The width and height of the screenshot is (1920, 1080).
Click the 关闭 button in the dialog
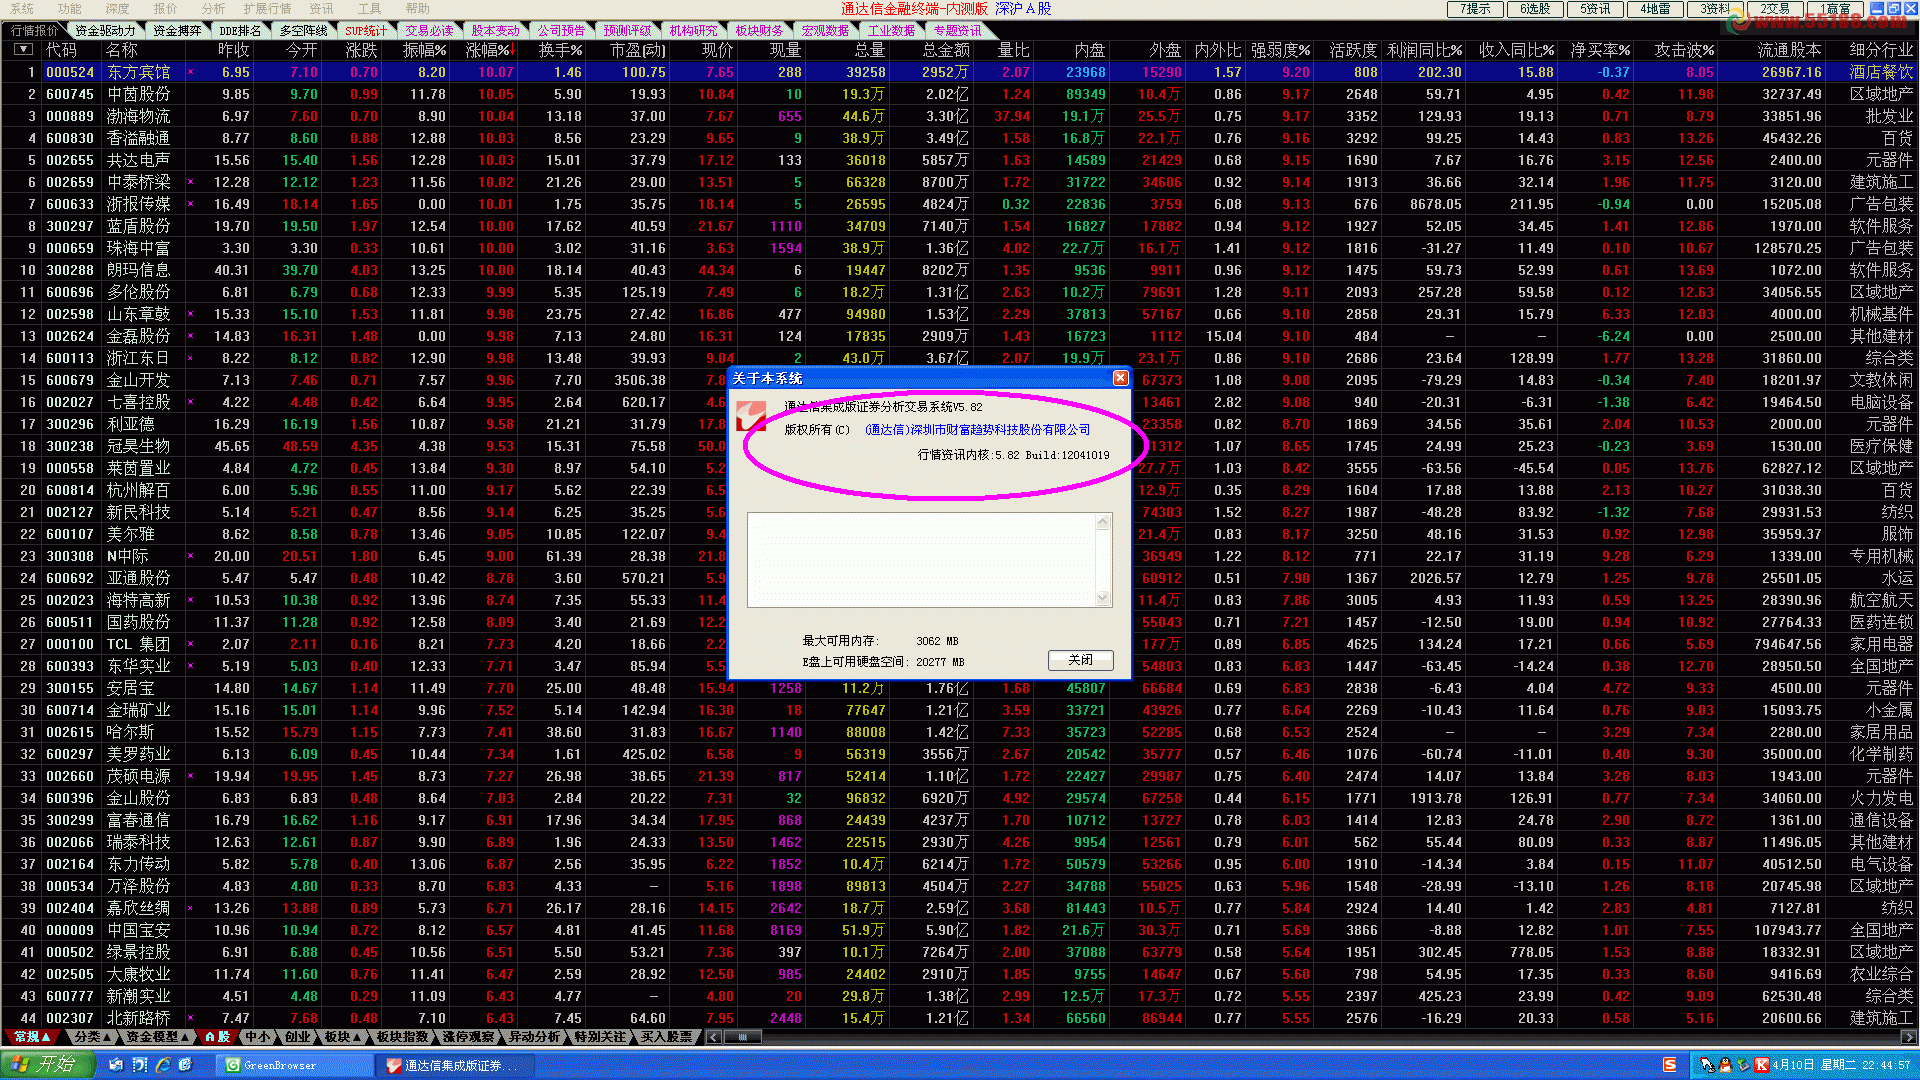(1080, 660)
